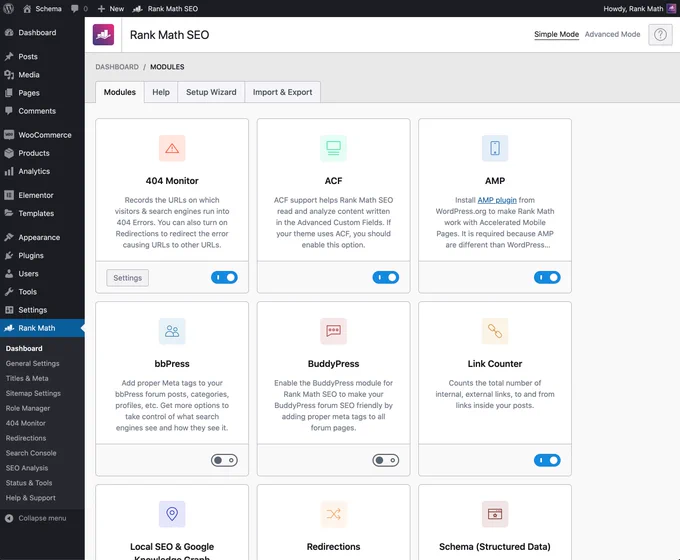Click the Plugins plug icon
680x560 pixels.
(x=9, y=255)
